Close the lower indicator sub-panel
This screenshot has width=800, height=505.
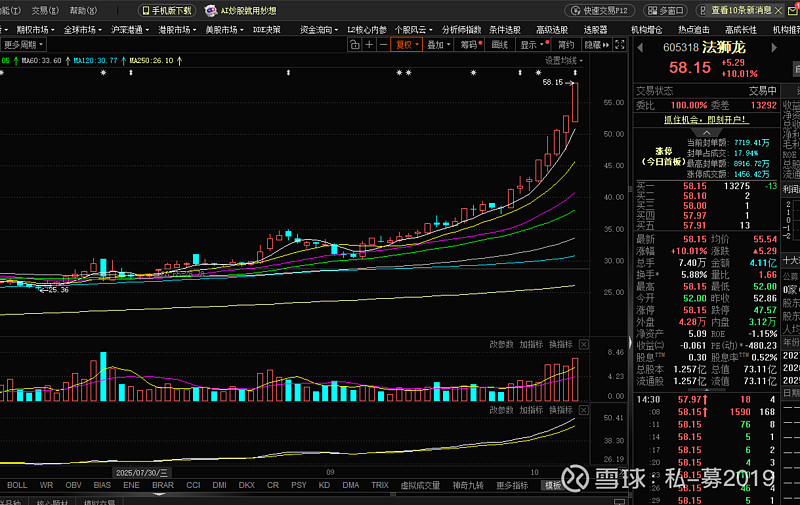584,410
